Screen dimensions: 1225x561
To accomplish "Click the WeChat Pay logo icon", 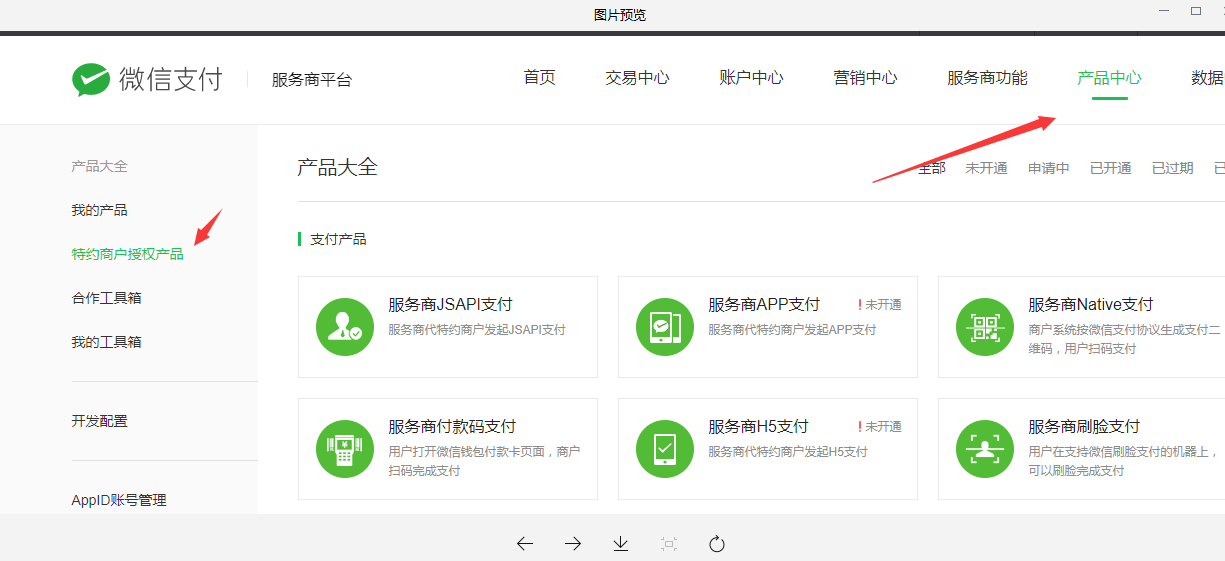I will pos(91,80).
